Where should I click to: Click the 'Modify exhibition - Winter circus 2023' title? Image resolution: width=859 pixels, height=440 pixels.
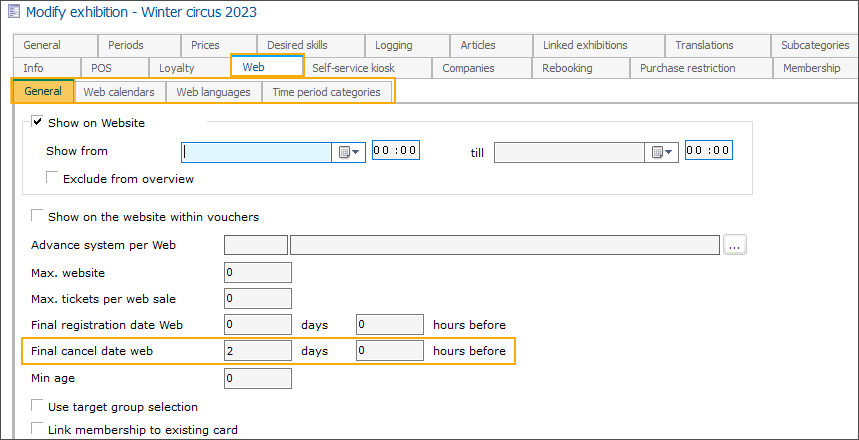[x=141, y=12]
